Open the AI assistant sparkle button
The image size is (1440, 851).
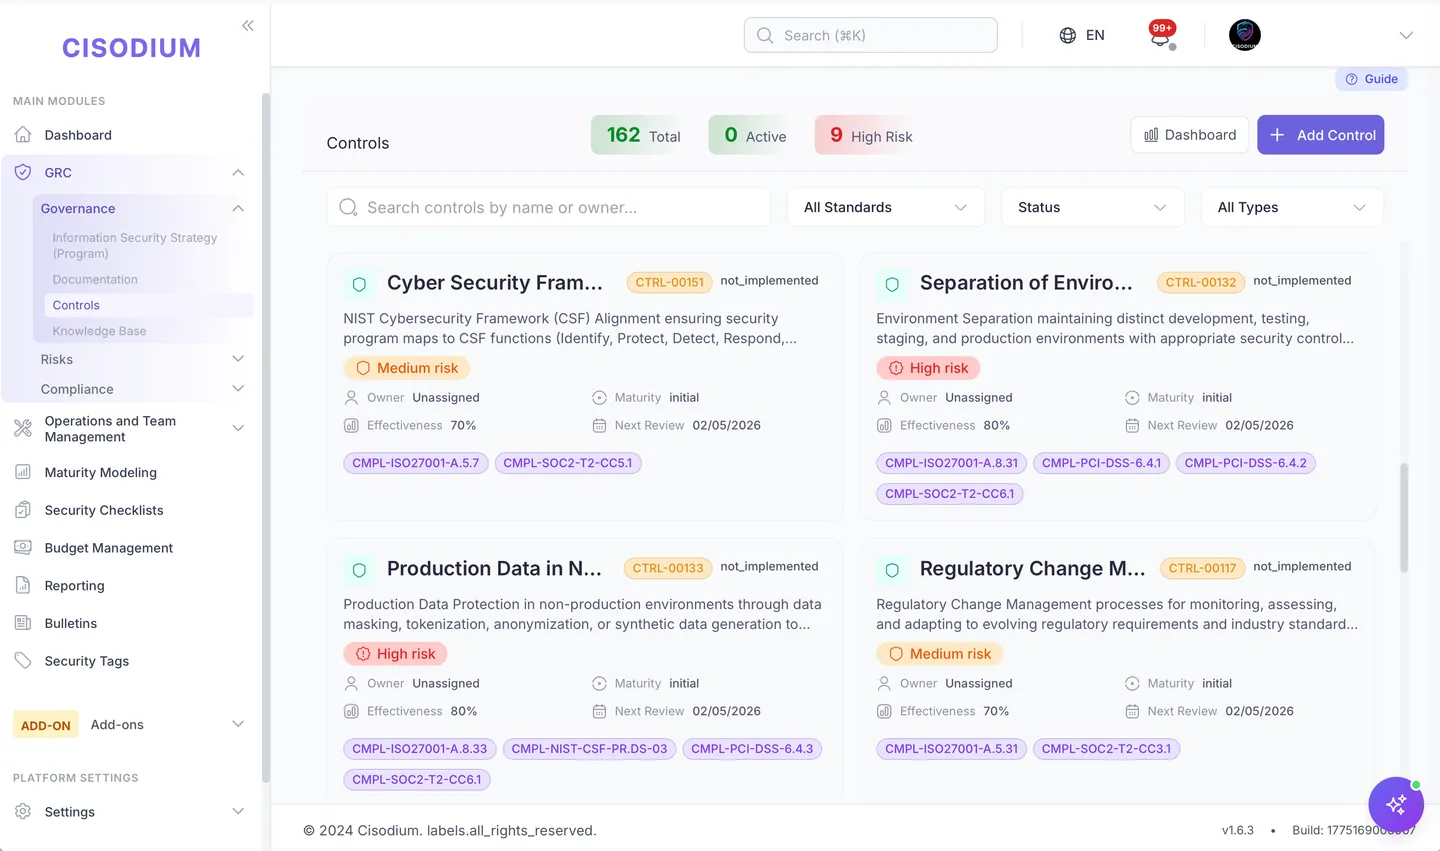pos(1396,804)
